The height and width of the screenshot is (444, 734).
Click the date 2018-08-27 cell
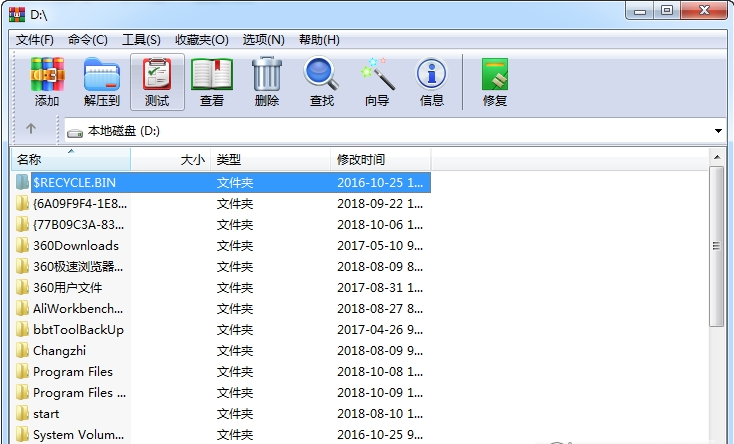pyautogui.click(x=380, y=309)
